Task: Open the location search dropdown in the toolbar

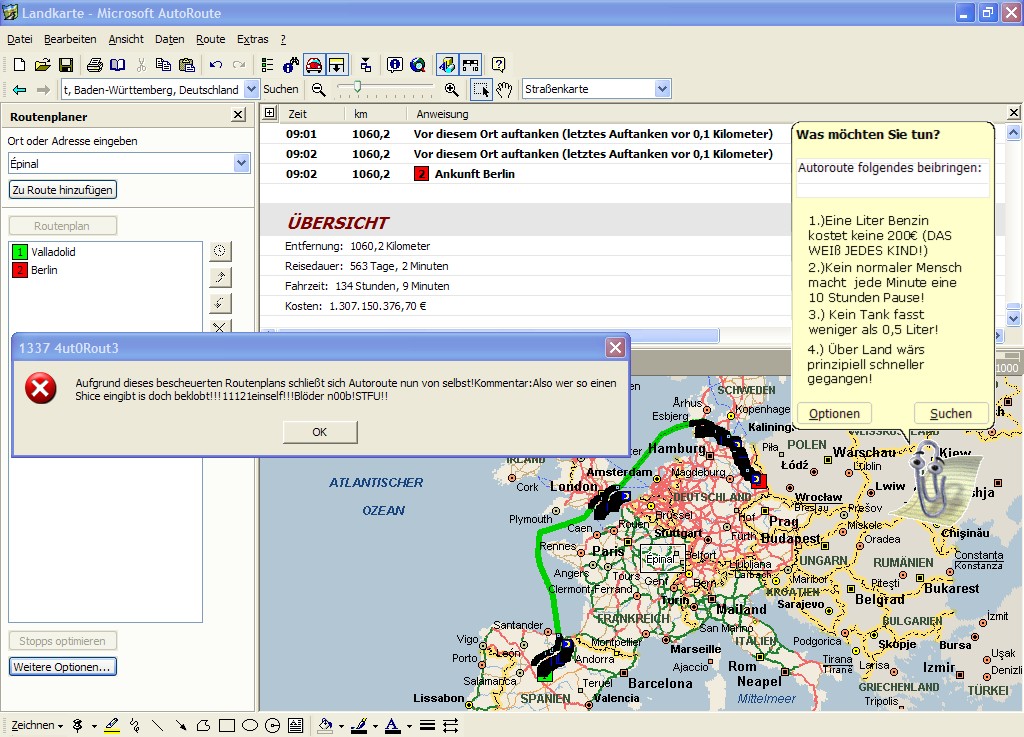Action: 251,89
